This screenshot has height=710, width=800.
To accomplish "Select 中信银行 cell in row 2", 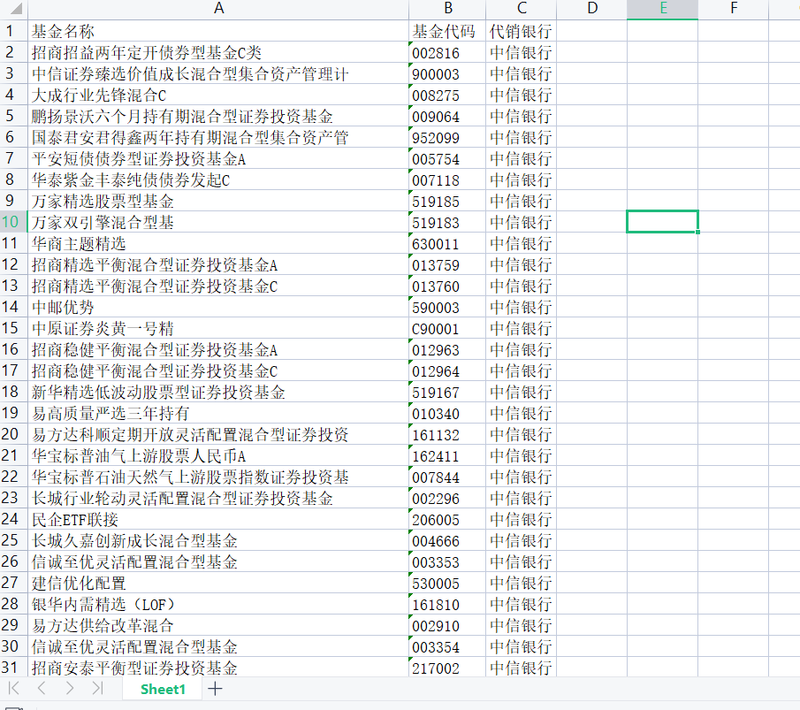I will pos(521,53).
